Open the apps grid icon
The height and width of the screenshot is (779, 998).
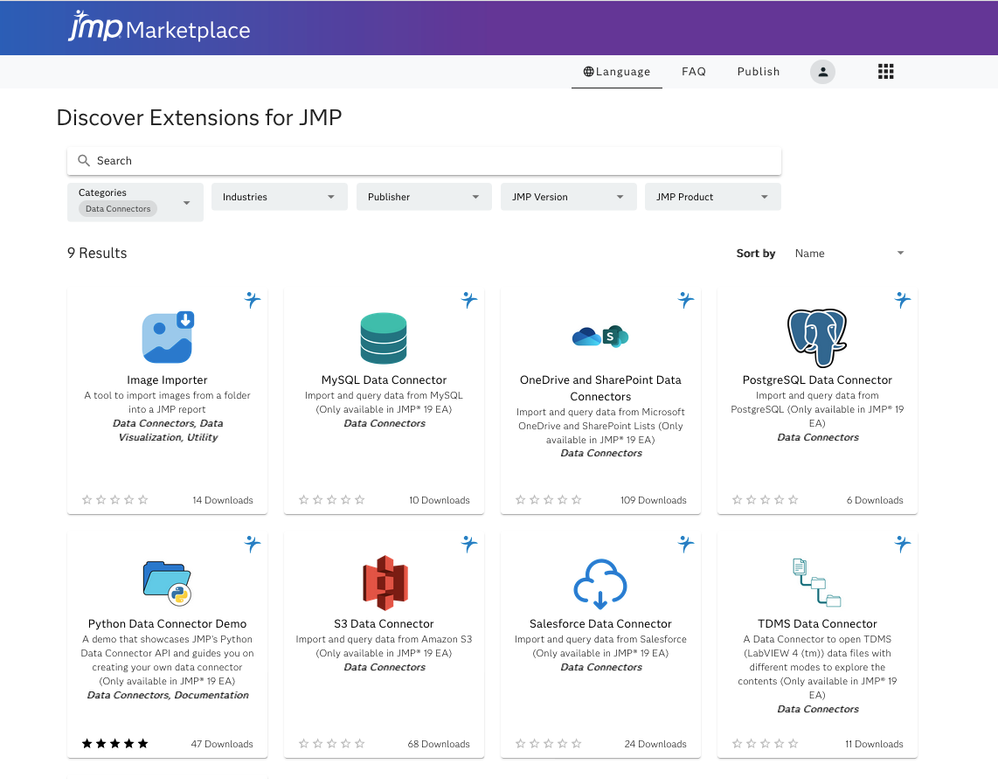885,72
